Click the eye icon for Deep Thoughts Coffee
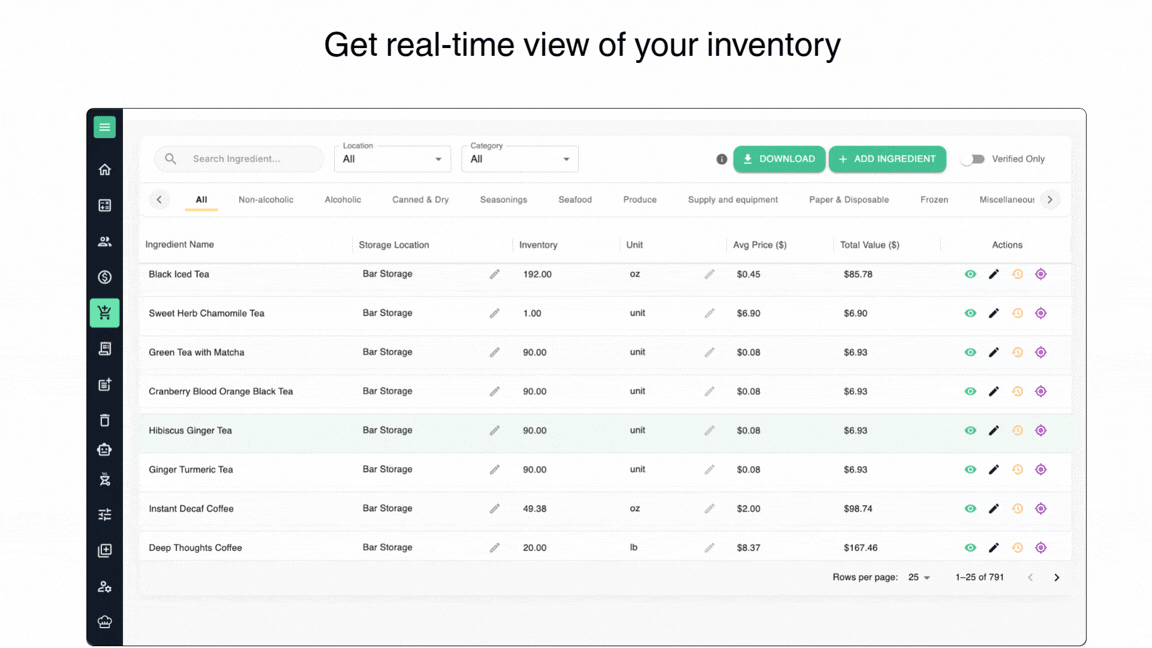Image resolution: width=1152 pixels, height=648 pixels. (970, 547)
